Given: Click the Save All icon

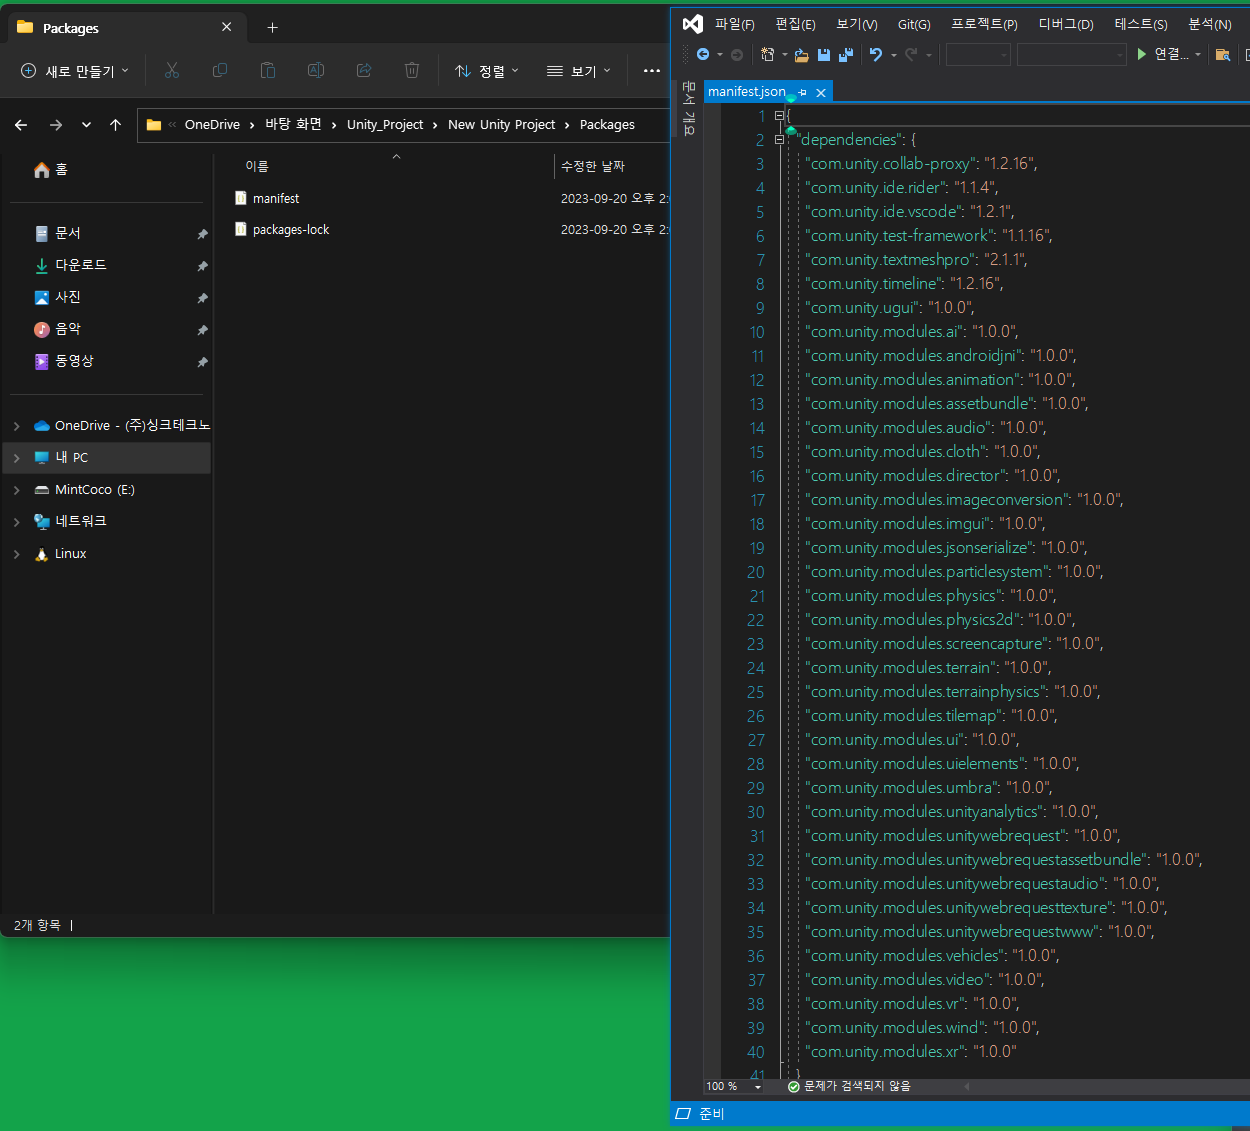Looking at the screenshot, I should pyautogui.click(x=846, y=55).
